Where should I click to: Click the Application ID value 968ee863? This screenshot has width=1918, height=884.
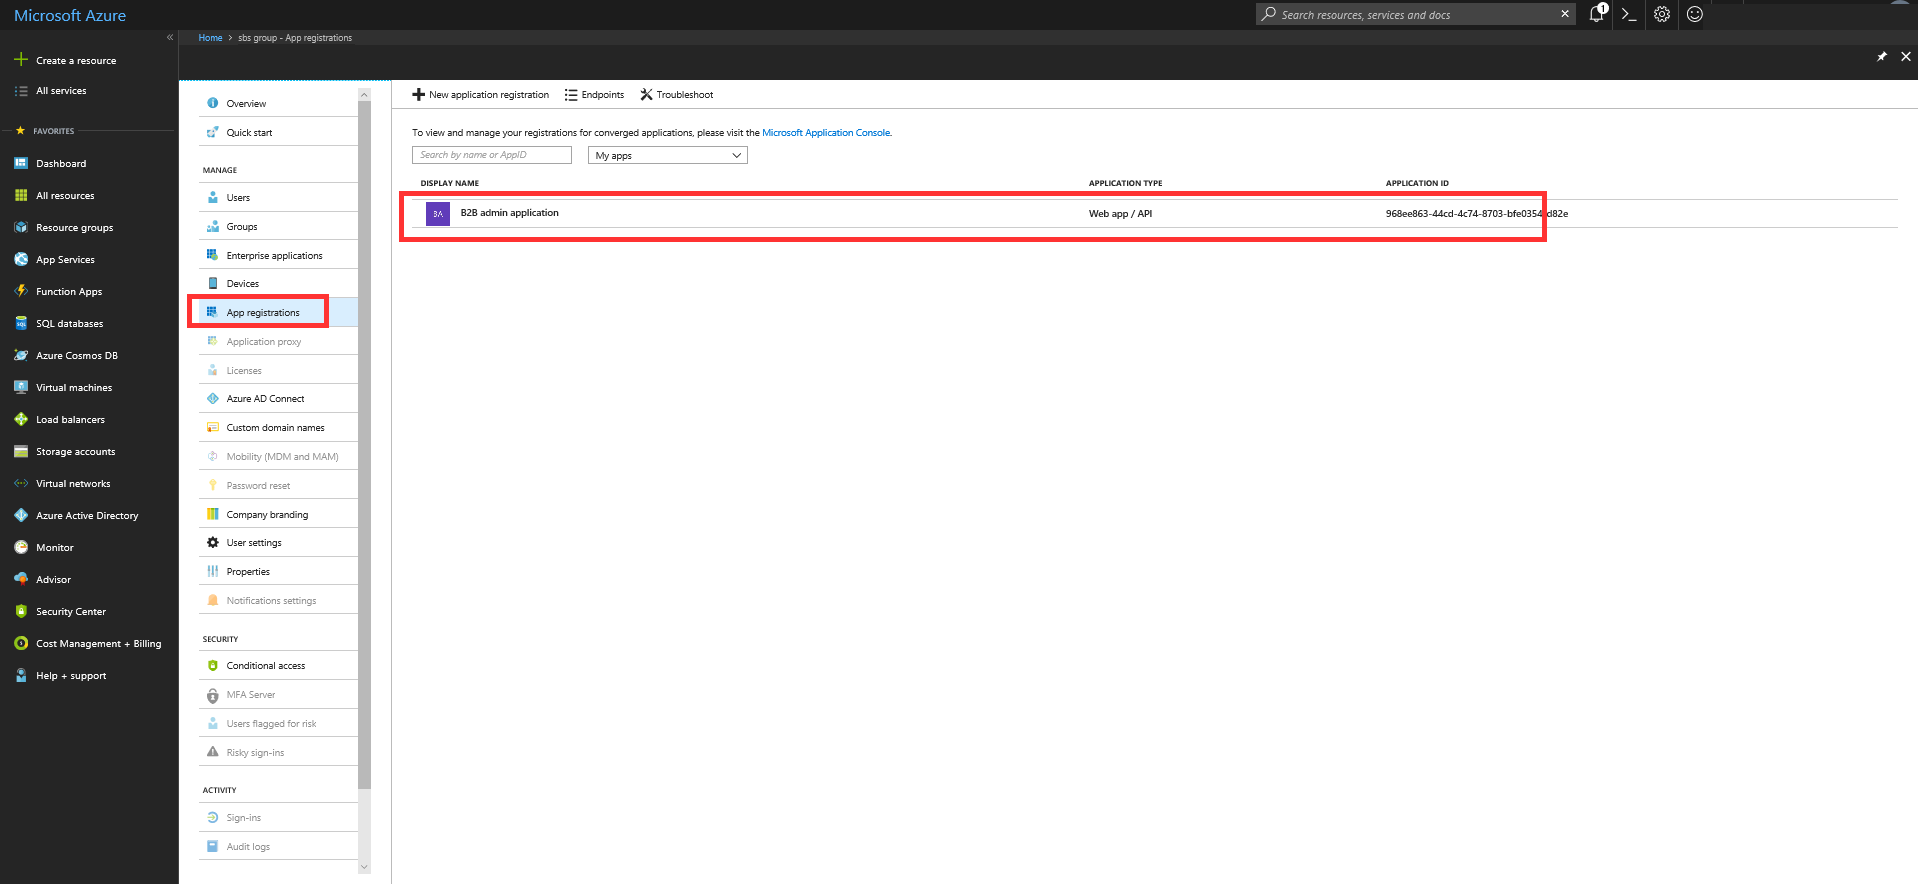[1477, 214]
